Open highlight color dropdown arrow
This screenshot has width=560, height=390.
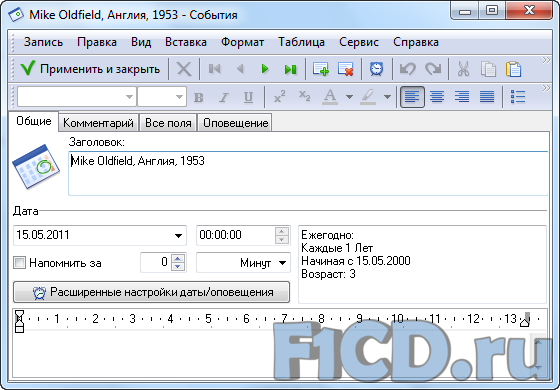click(387, 97)
